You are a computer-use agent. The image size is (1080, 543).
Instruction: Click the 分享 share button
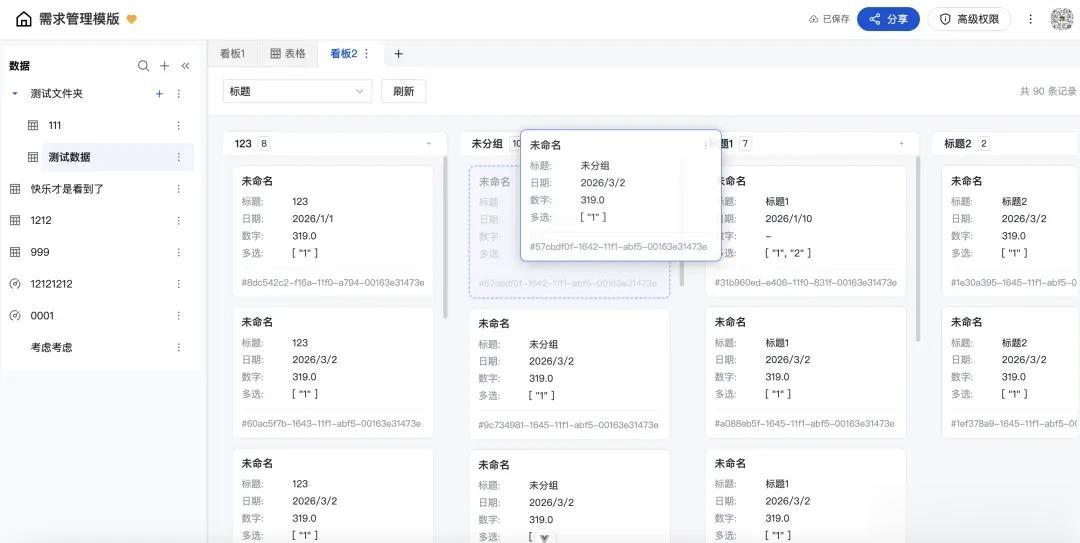(888, 19)
